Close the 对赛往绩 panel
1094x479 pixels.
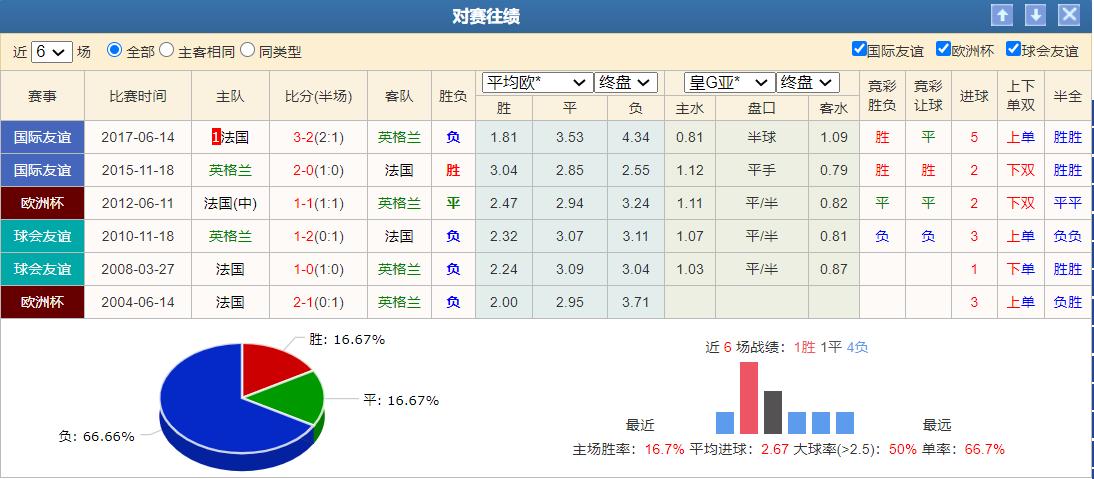[x=1068, y=15]
